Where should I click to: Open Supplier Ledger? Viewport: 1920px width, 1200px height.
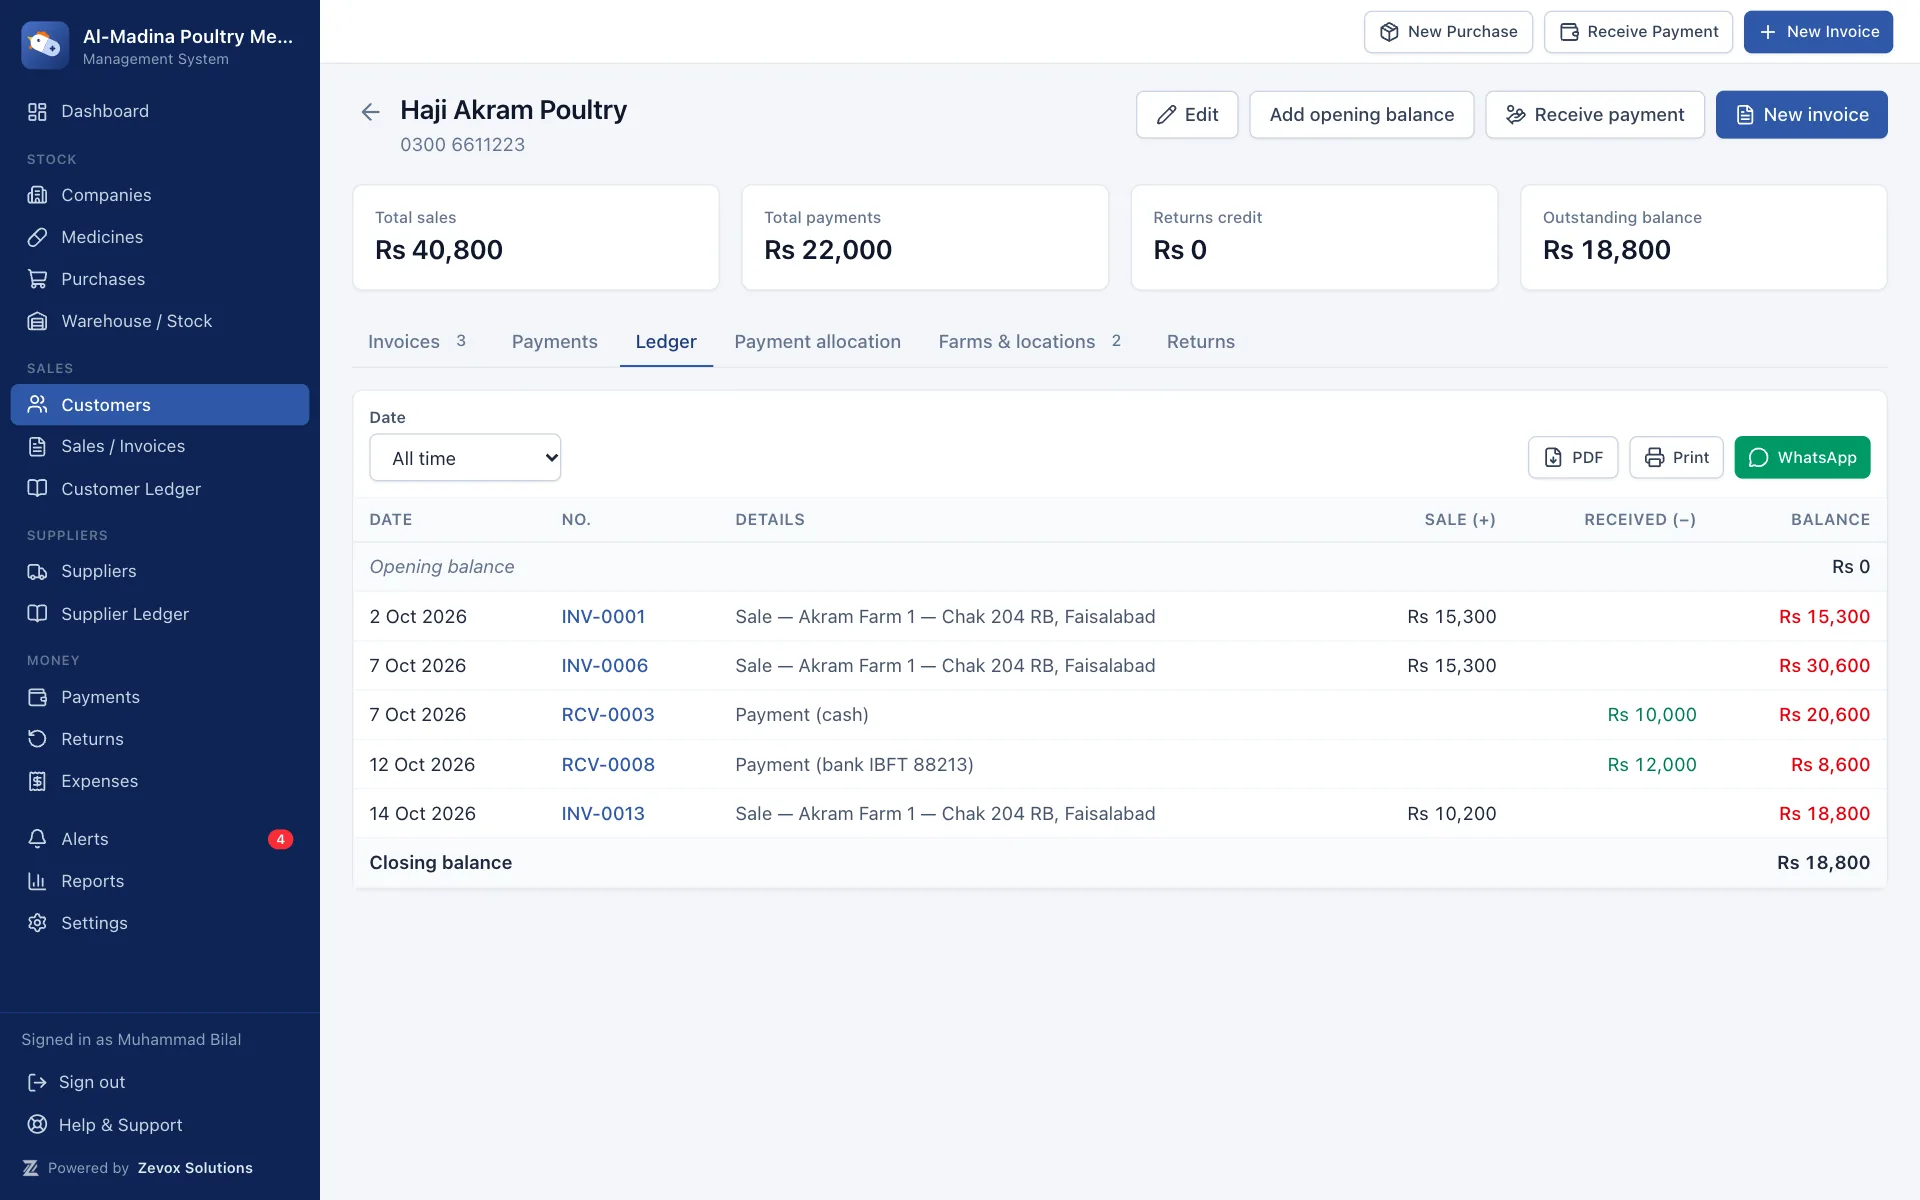160,614
